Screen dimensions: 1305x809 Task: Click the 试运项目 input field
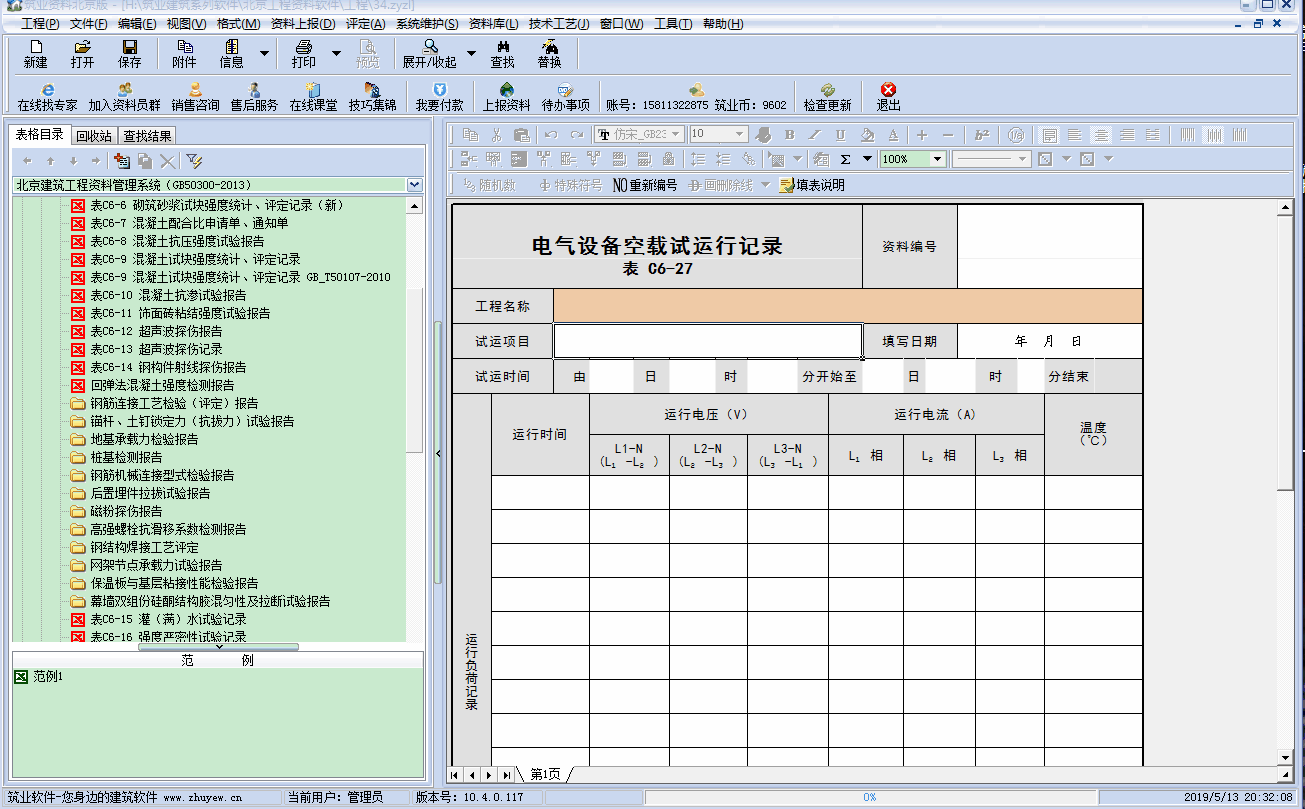click(707, 340)
